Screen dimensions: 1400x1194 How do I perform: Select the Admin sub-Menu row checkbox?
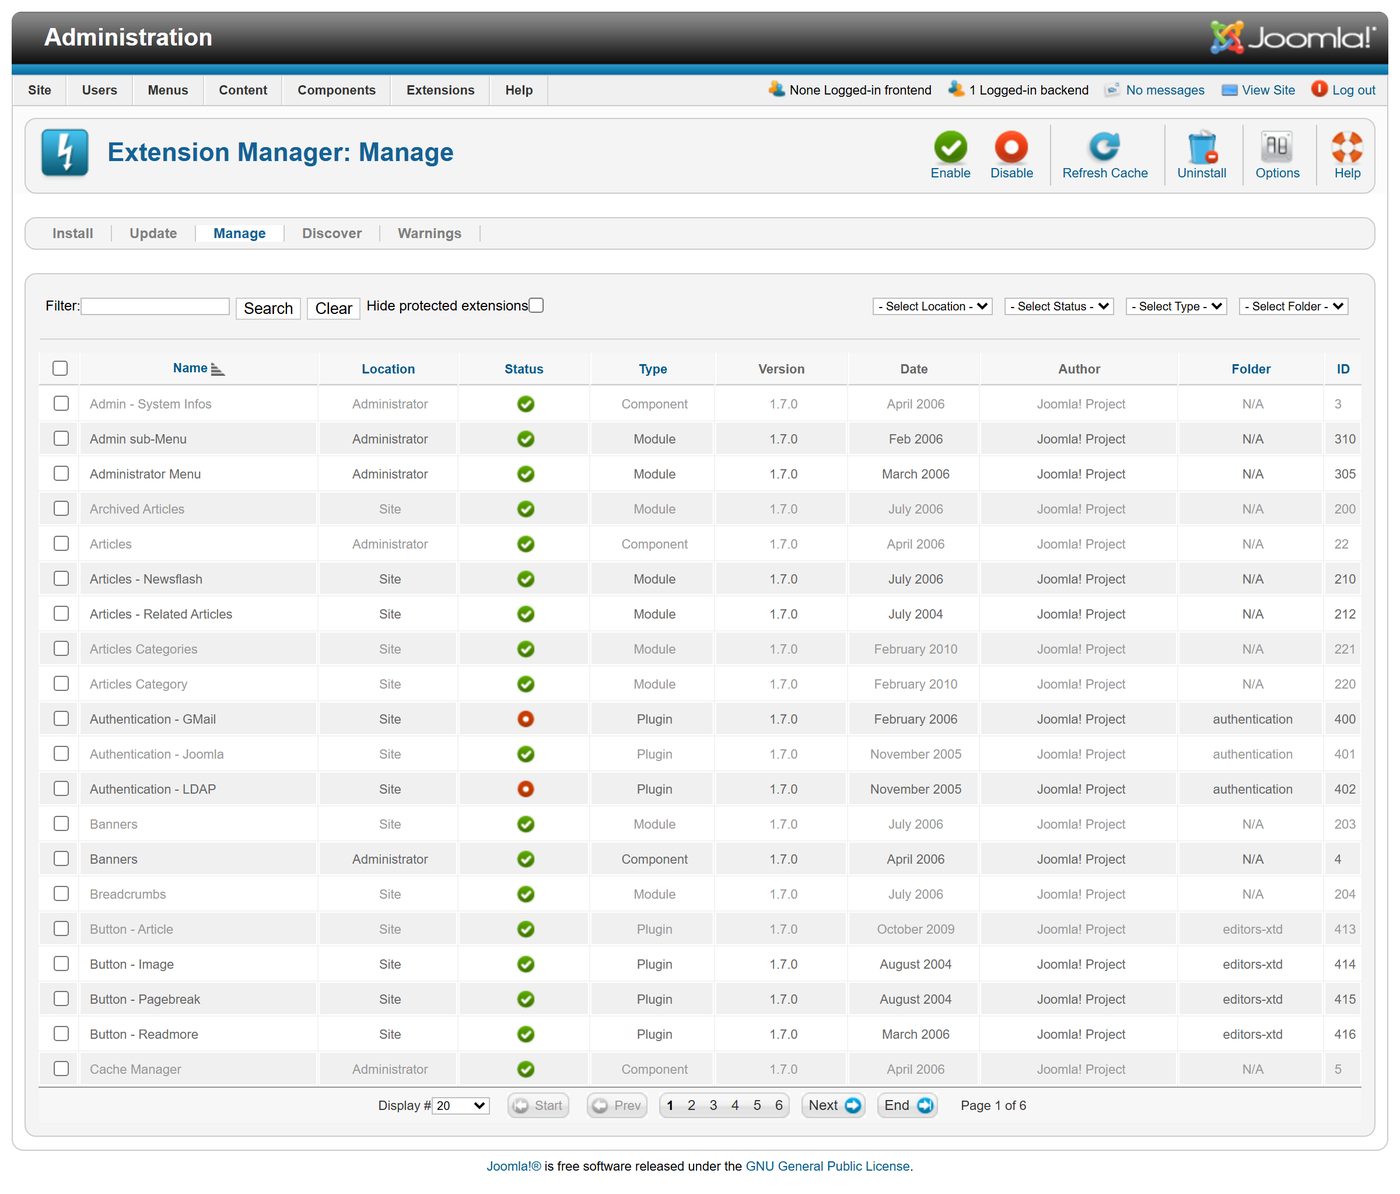tap(61, 438)
